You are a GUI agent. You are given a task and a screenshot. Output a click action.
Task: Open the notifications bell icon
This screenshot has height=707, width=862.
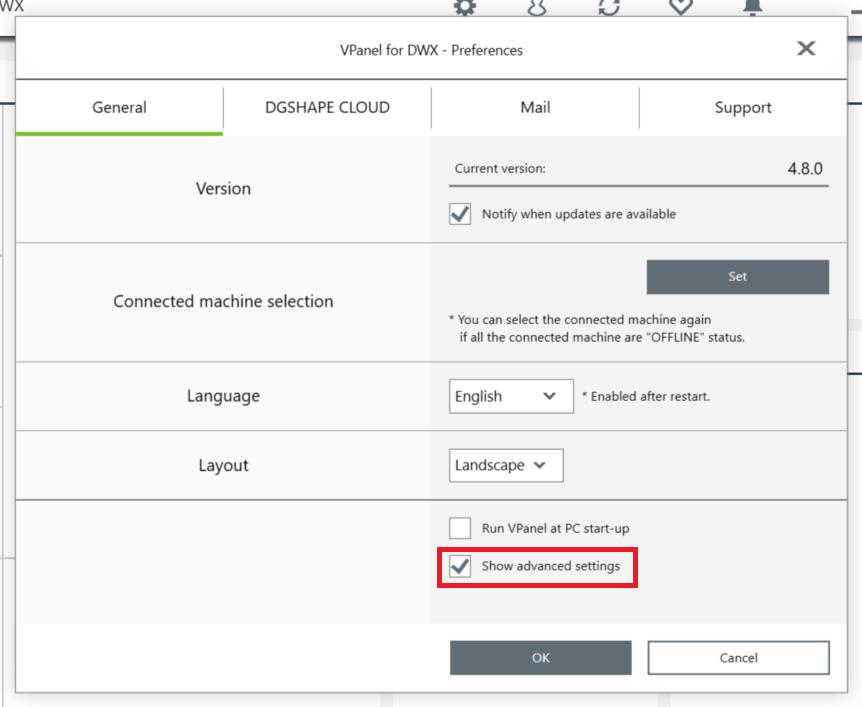753,7
